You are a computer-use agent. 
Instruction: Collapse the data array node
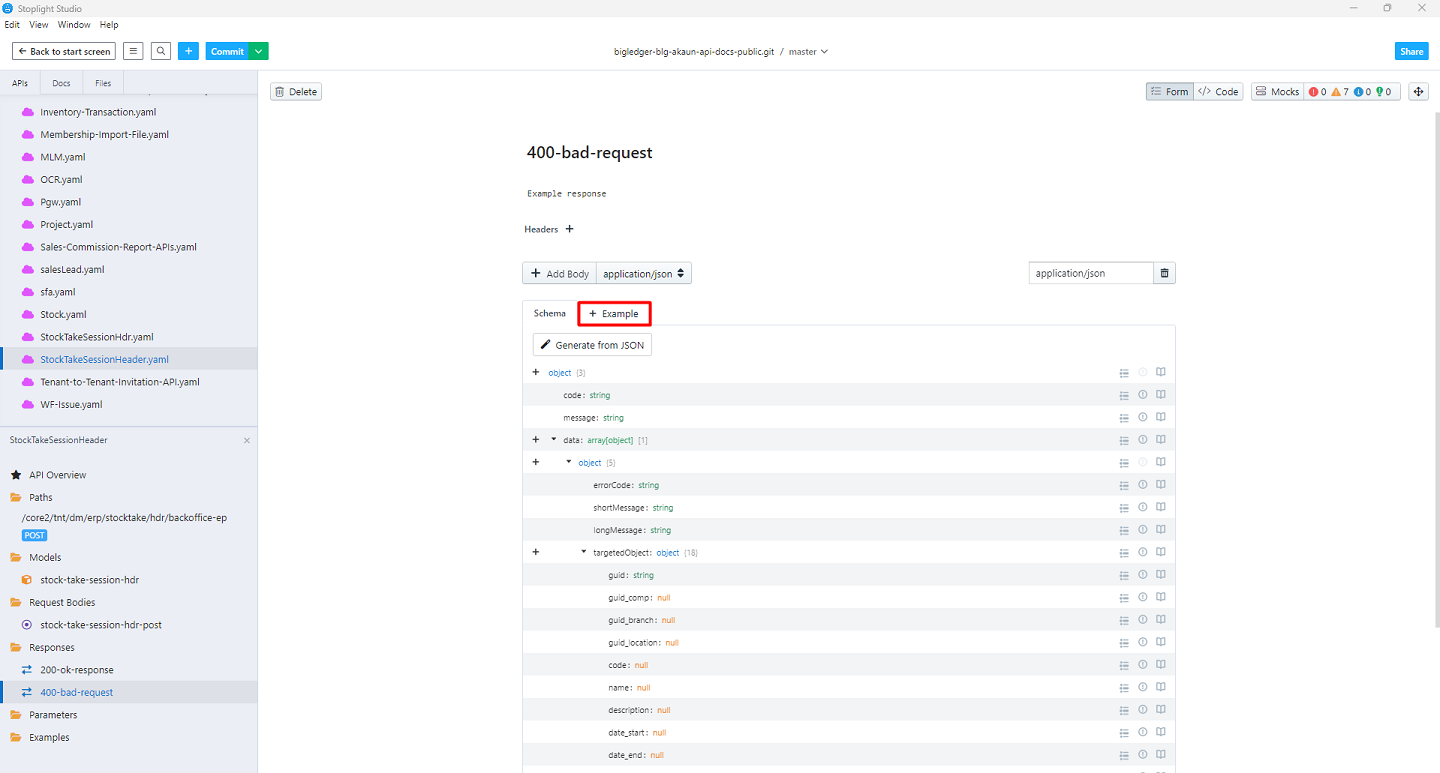(x=554, y=440)
